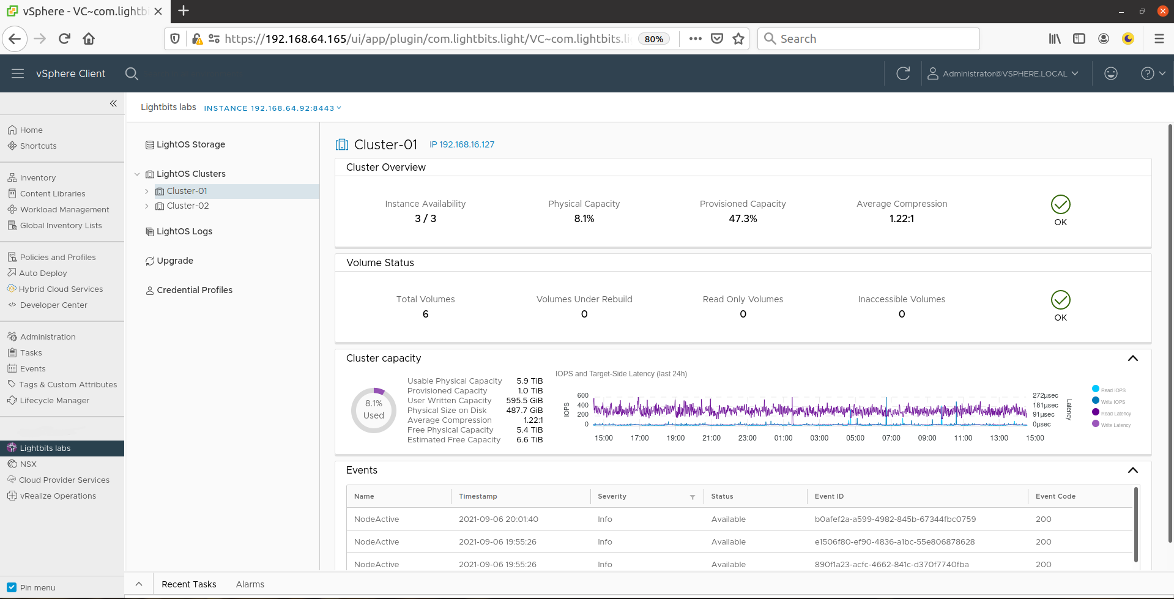1174x600 pixels.
Task: Open the Recent Tasks tab
Action: (x=189, y=584)
